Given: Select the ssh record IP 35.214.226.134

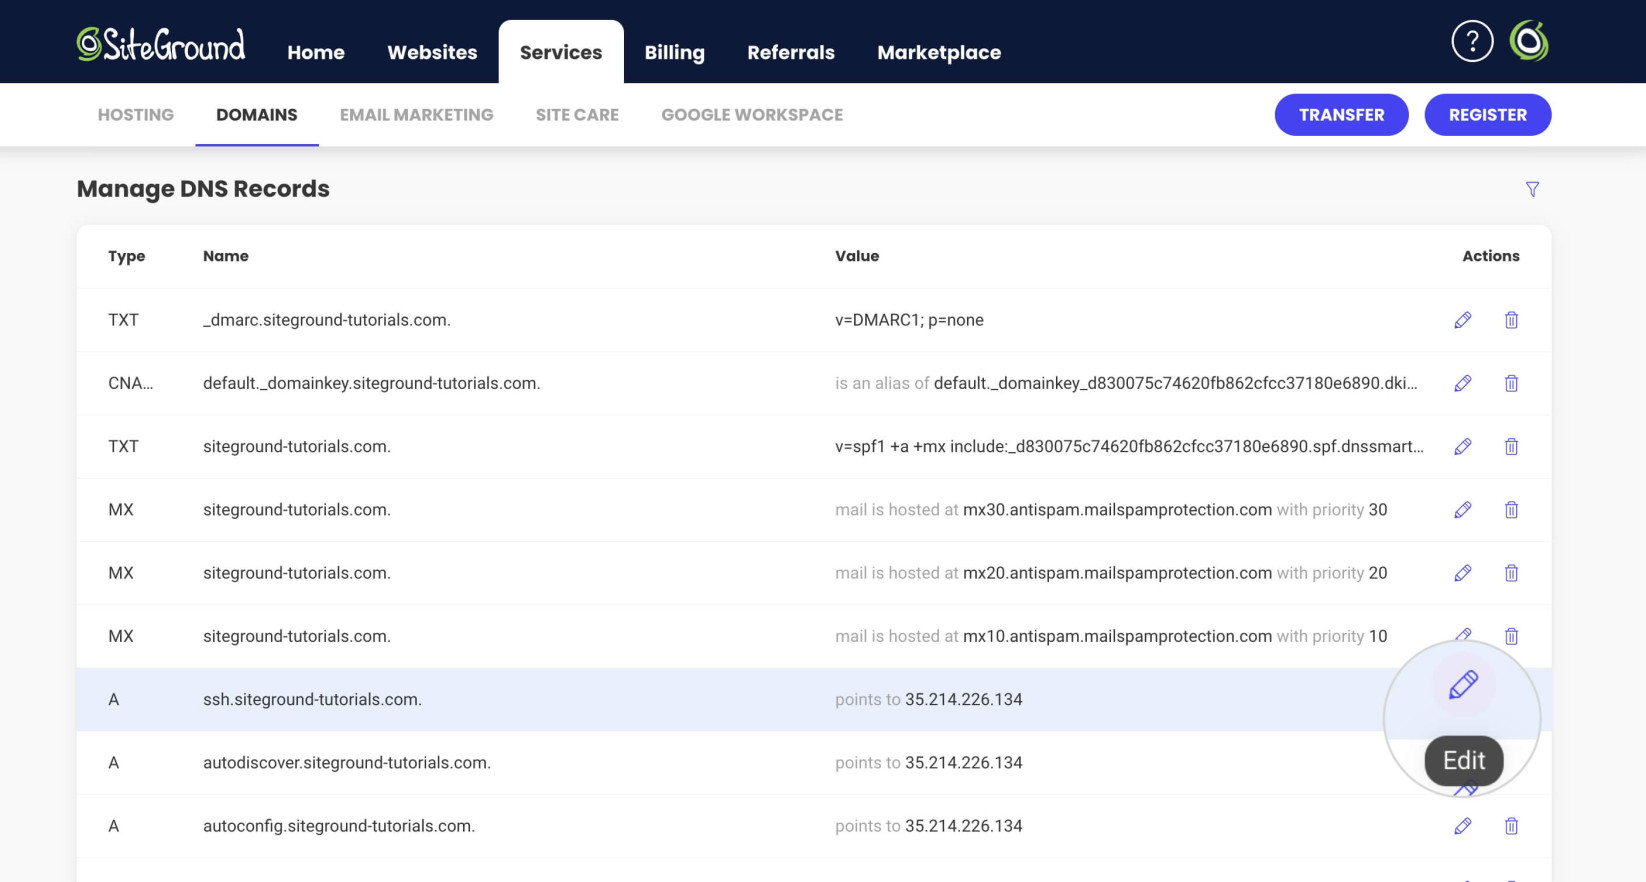Looking at the screenshot, I should click(964, 699).
